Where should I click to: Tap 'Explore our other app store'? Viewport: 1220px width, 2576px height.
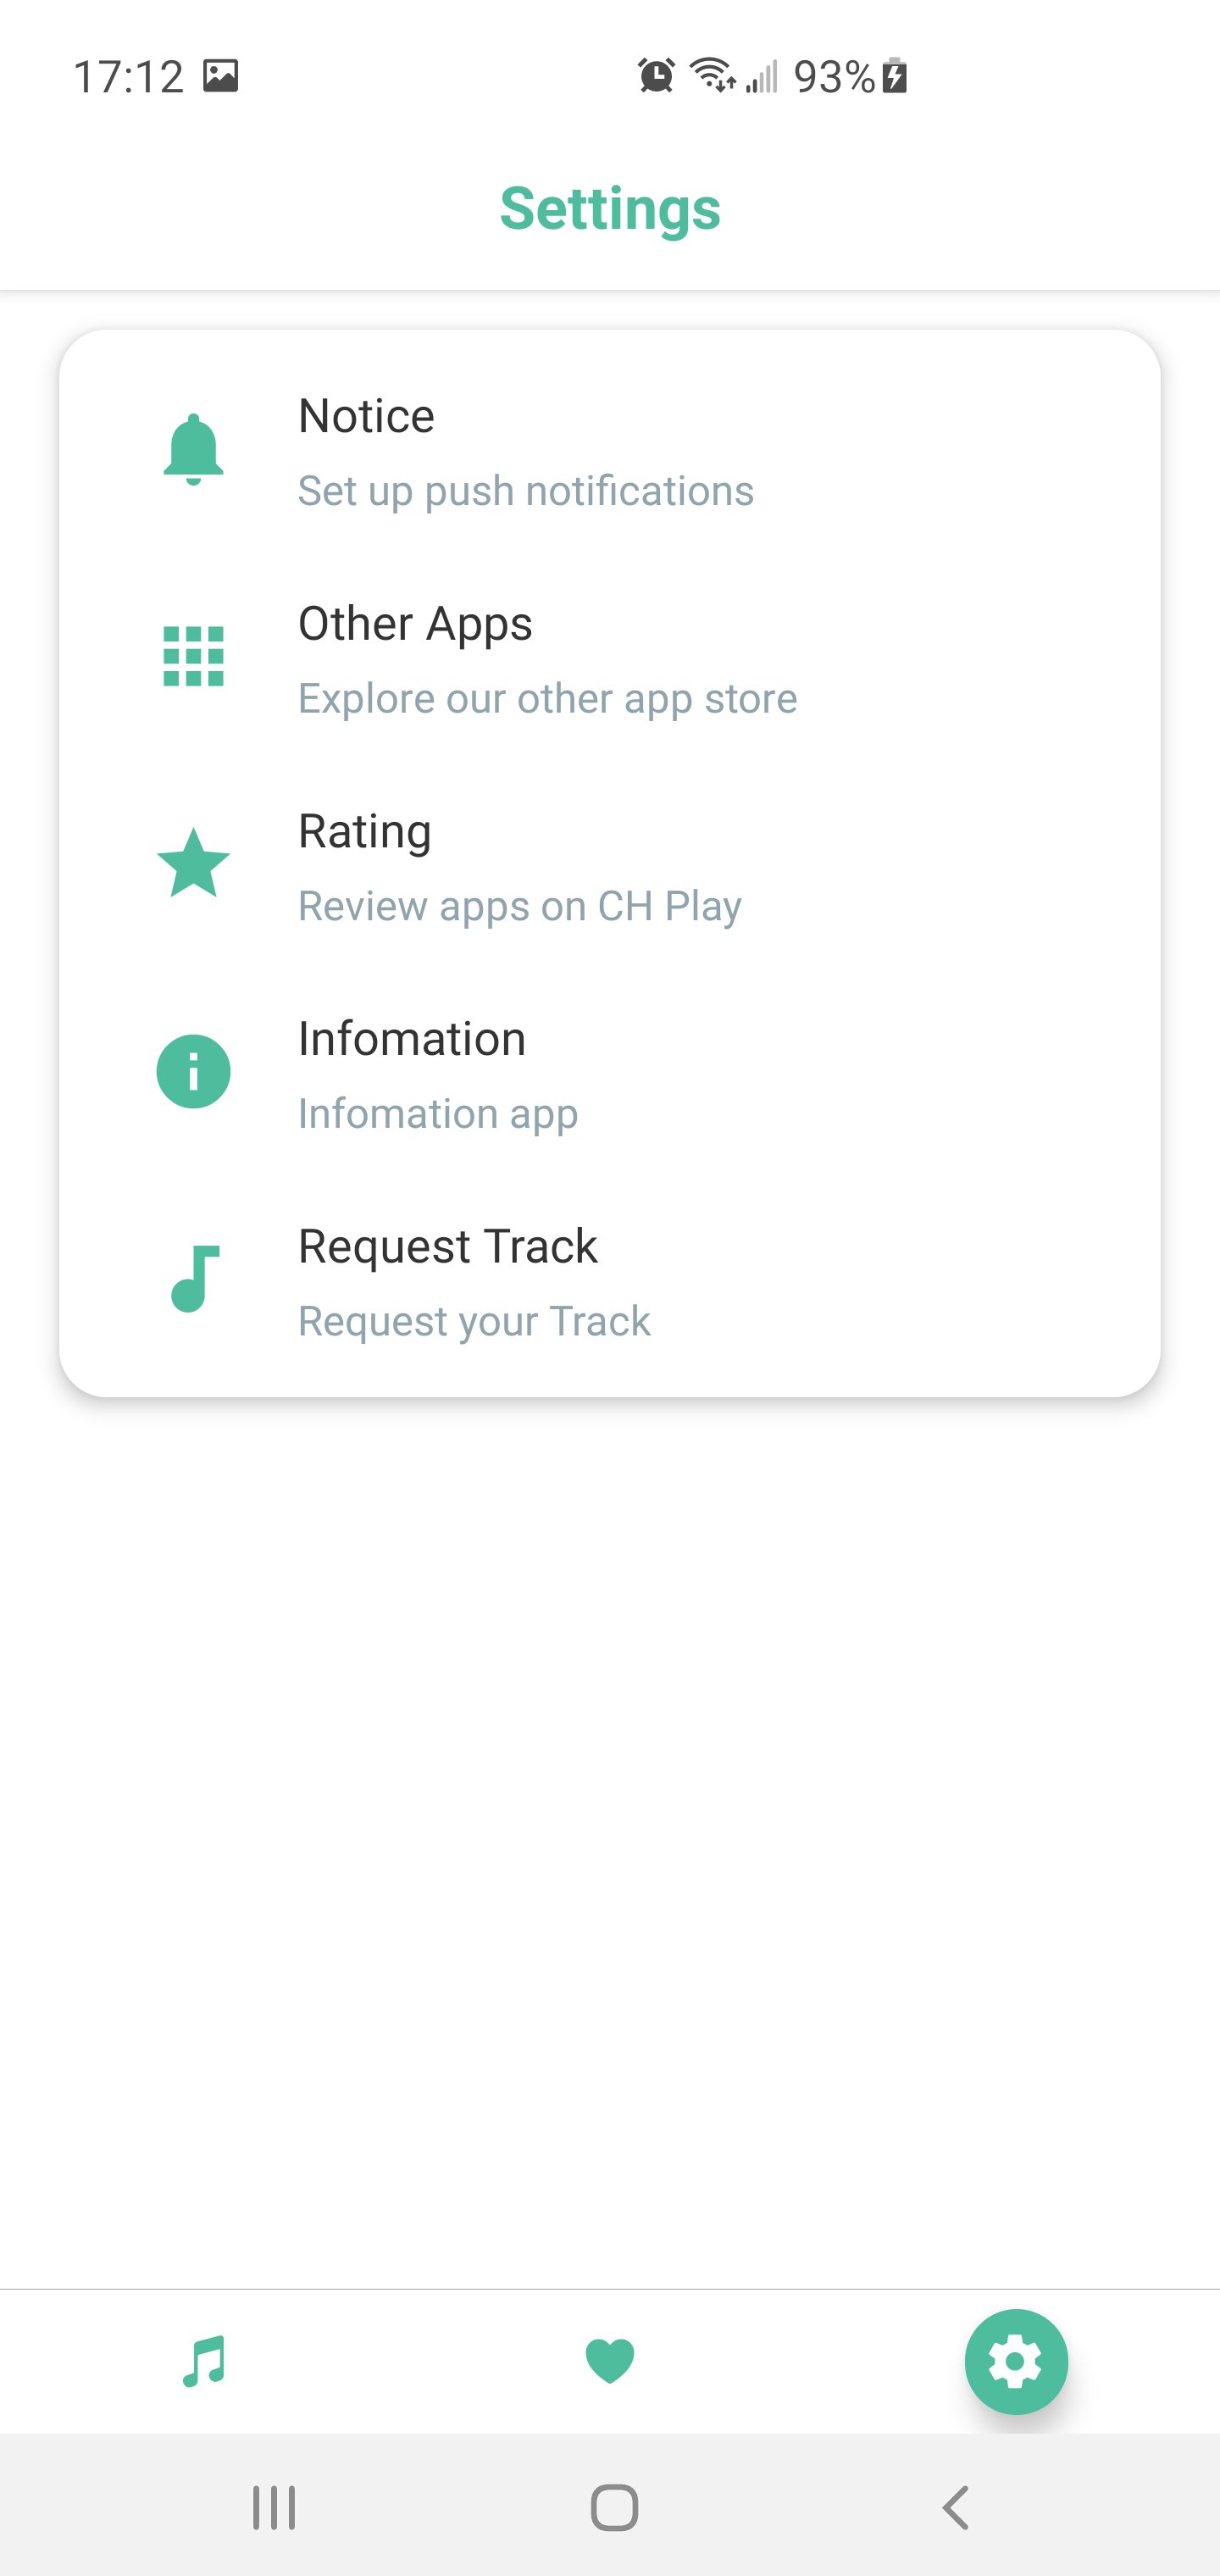tap(548, 699)
